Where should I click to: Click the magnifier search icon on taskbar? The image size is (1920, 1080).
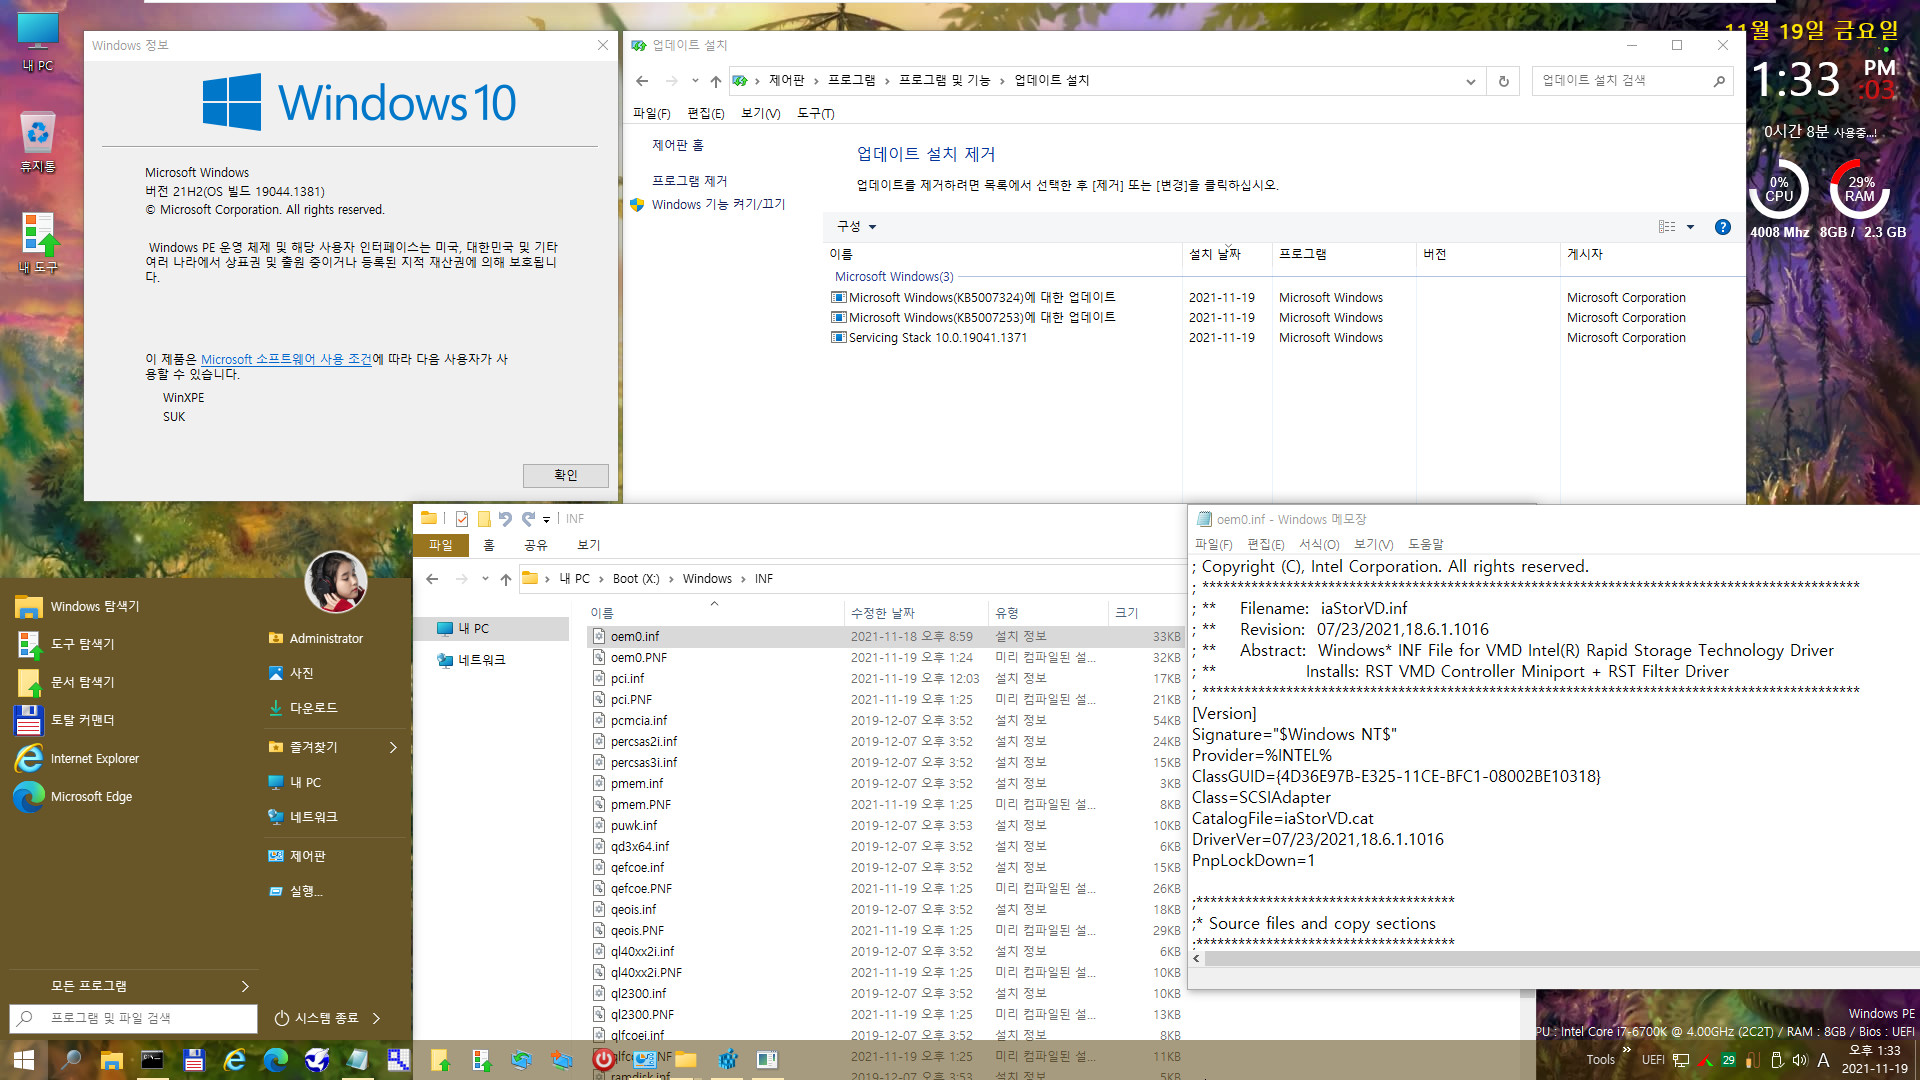pyautogui.click(x=71, y=1060)
